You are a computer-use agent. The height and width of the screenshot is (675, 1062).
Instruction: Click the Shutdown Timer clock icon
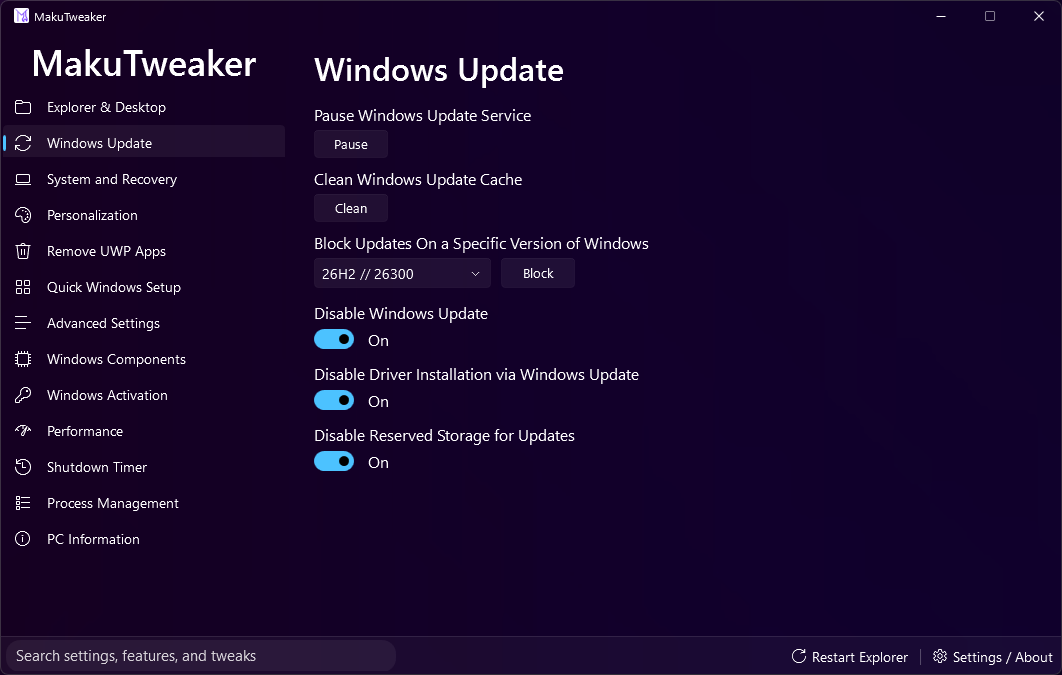23,467
